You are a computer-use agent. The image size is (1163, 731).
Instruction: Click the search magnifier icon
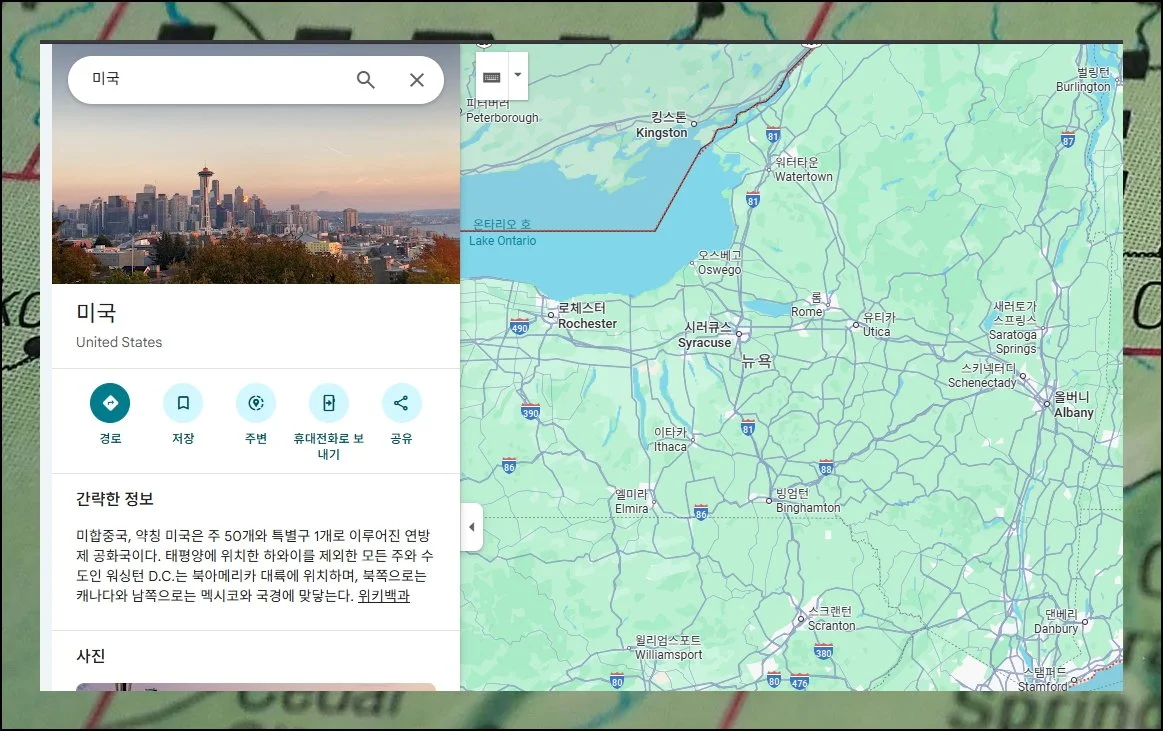pos(366,80)
